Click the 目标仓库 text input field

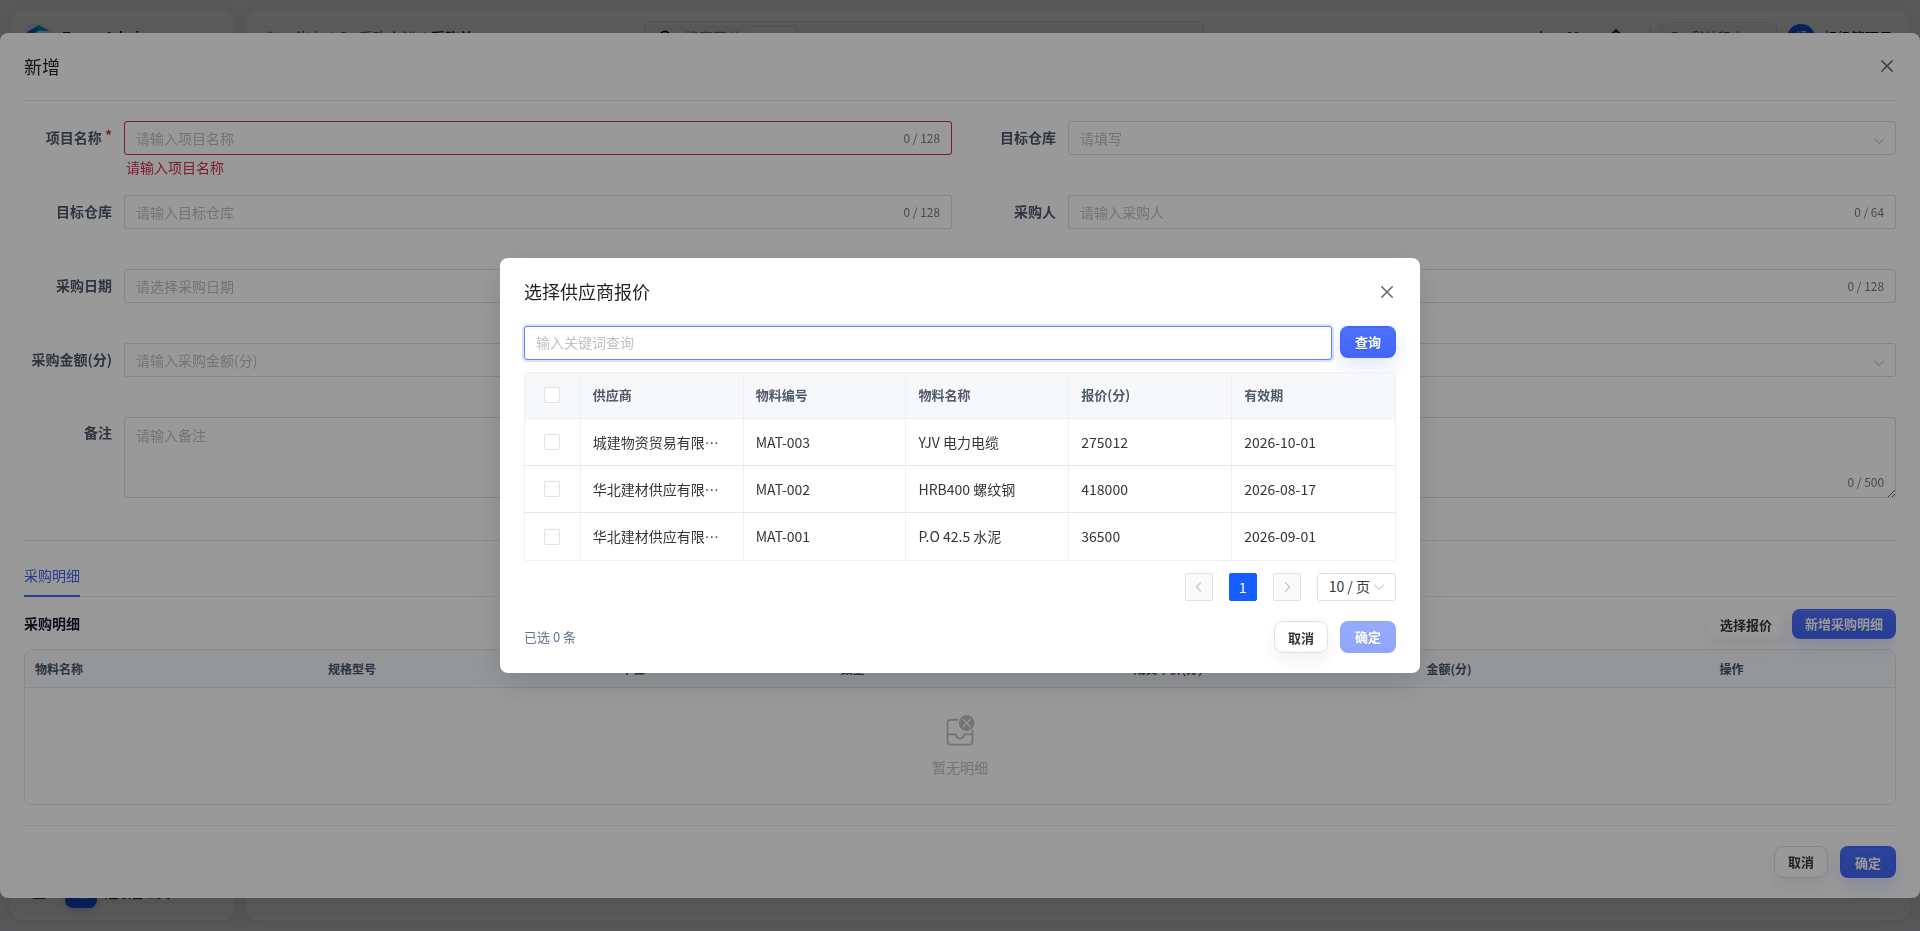pos(537,212)
